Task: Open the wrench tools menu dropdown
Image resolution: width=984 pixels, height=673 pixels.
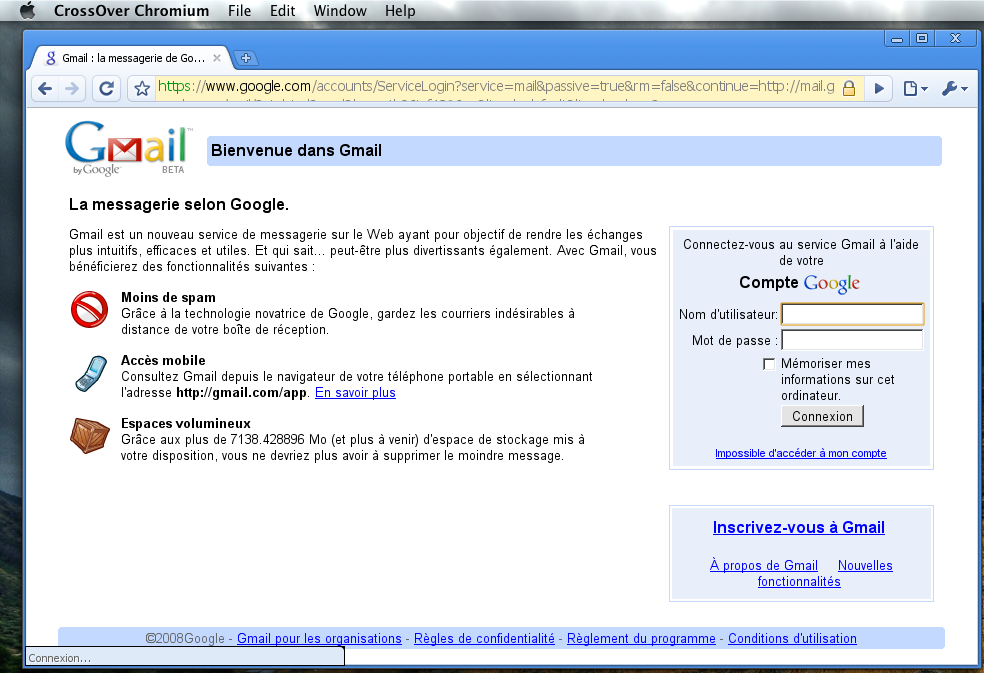Action: [x=955, y=89]
